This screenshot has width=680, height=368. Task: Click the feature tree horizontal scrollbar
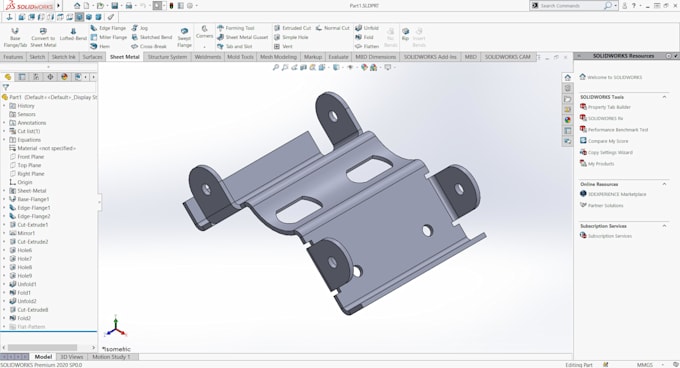(x=42, y=348)
